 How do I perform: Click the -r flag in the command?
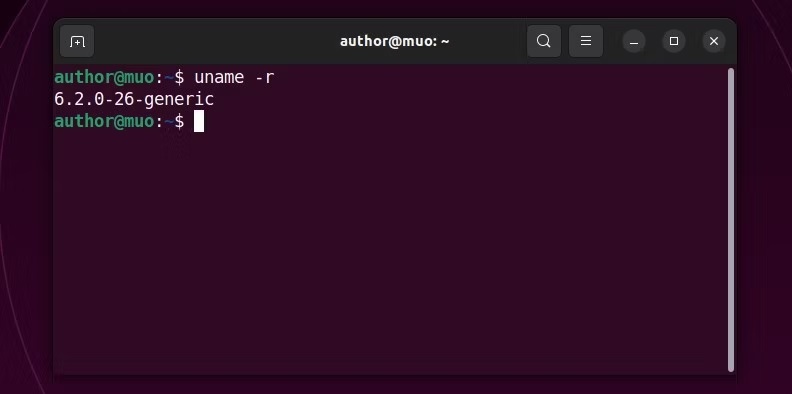point(264,77)
